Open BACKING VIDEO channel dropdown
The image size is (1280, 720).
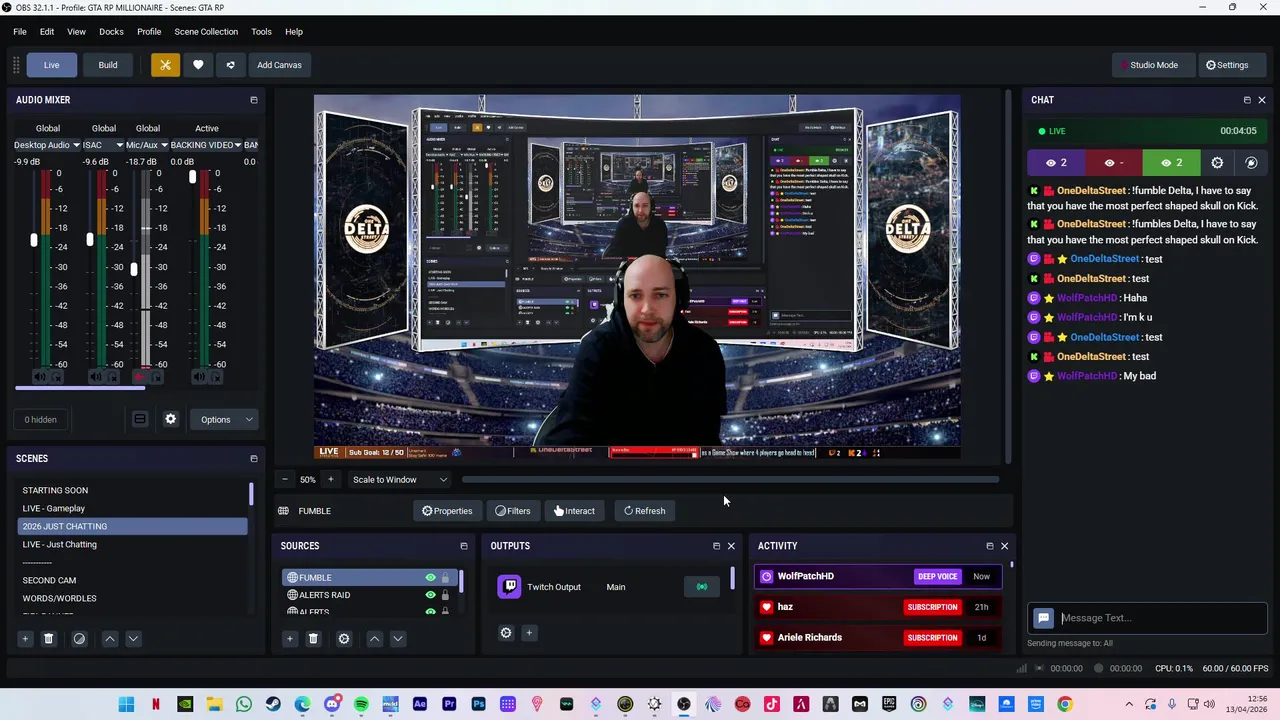(x=205, y=145)
